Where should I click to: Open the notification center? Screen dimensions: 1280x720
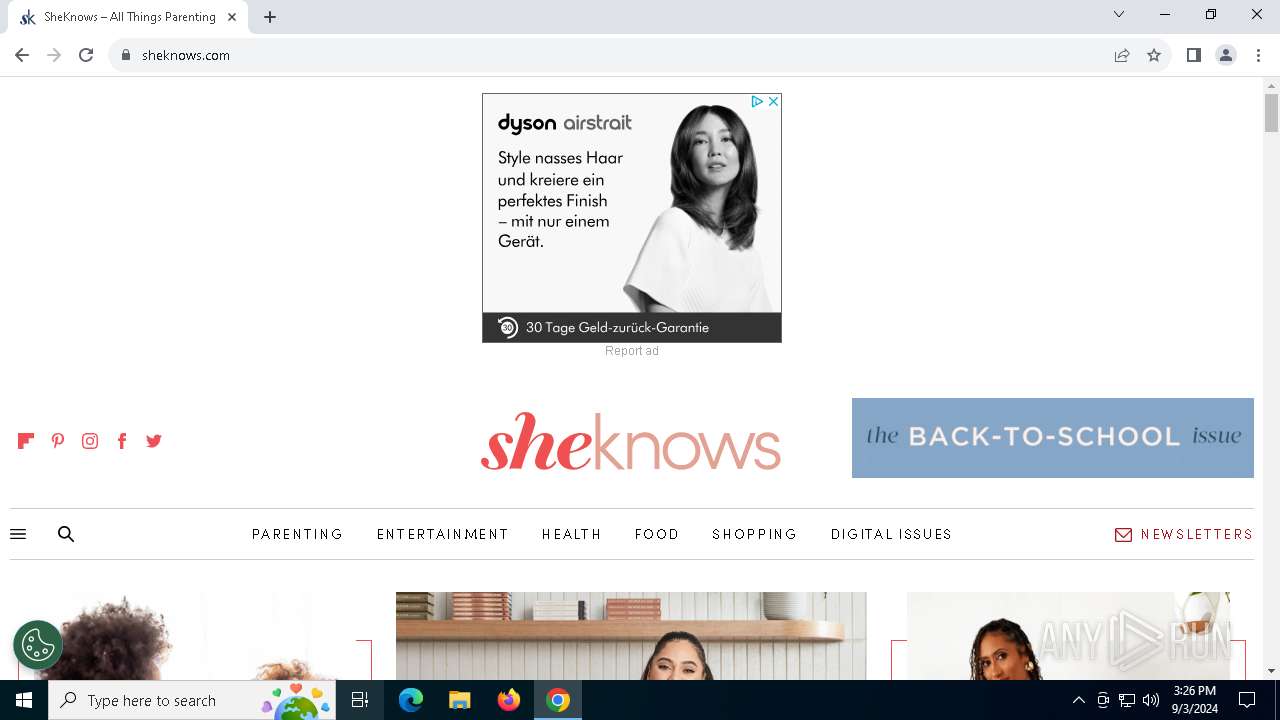click(1247, 700)
